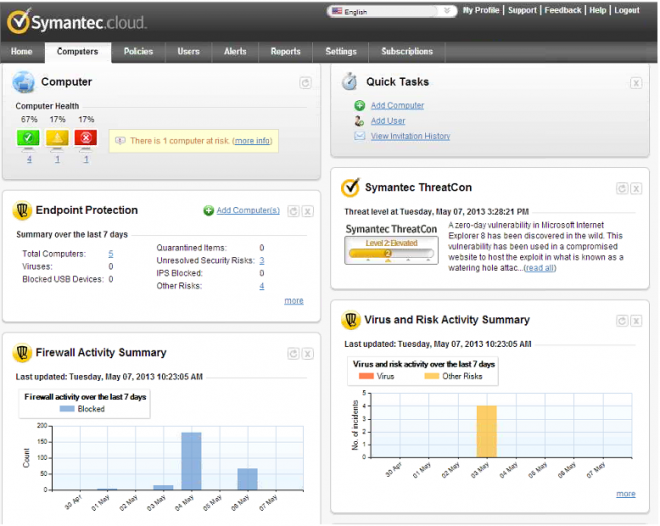Open the Settings tab
This screenshot has height=526, width=660.
point(341,51)
